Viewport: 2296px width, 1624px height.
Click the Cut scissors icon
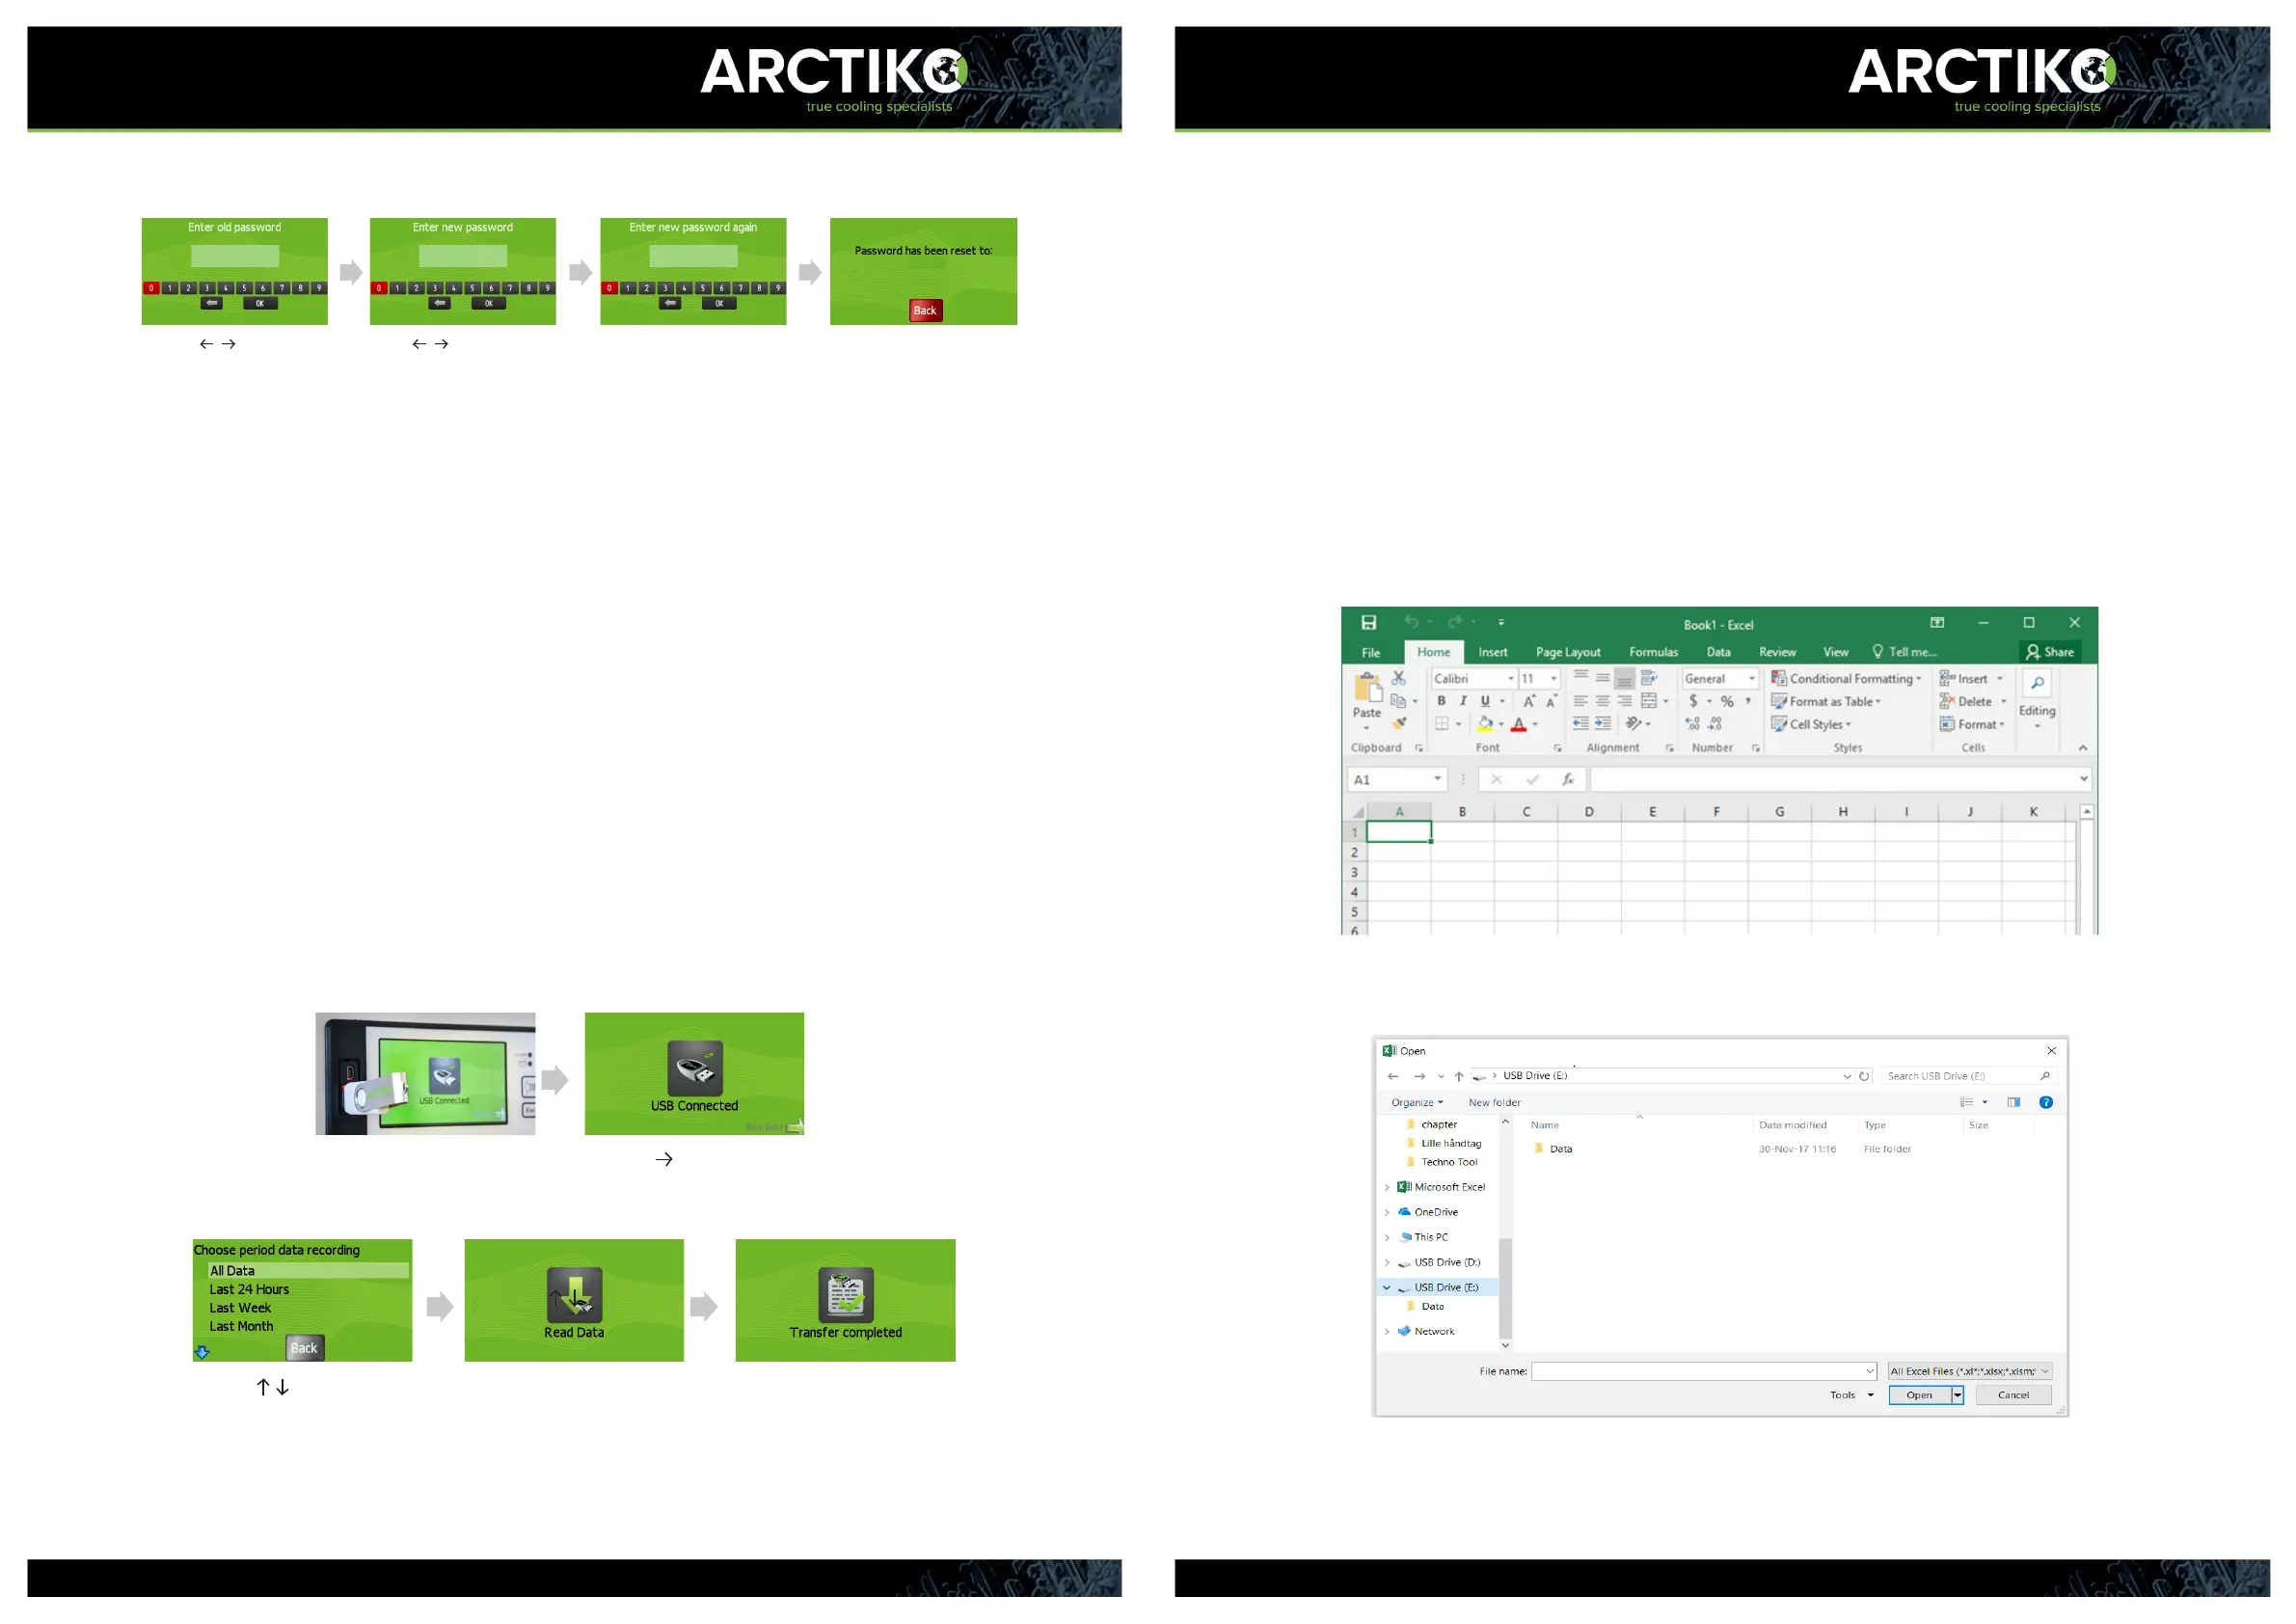(x=1399, y=679)
